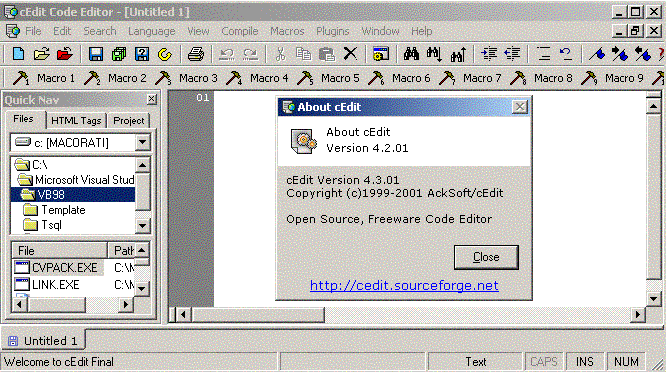This screenshot has width=666, height=372.
Task: Click the paste clipboard toolbar icon
Action: point(327,54)
